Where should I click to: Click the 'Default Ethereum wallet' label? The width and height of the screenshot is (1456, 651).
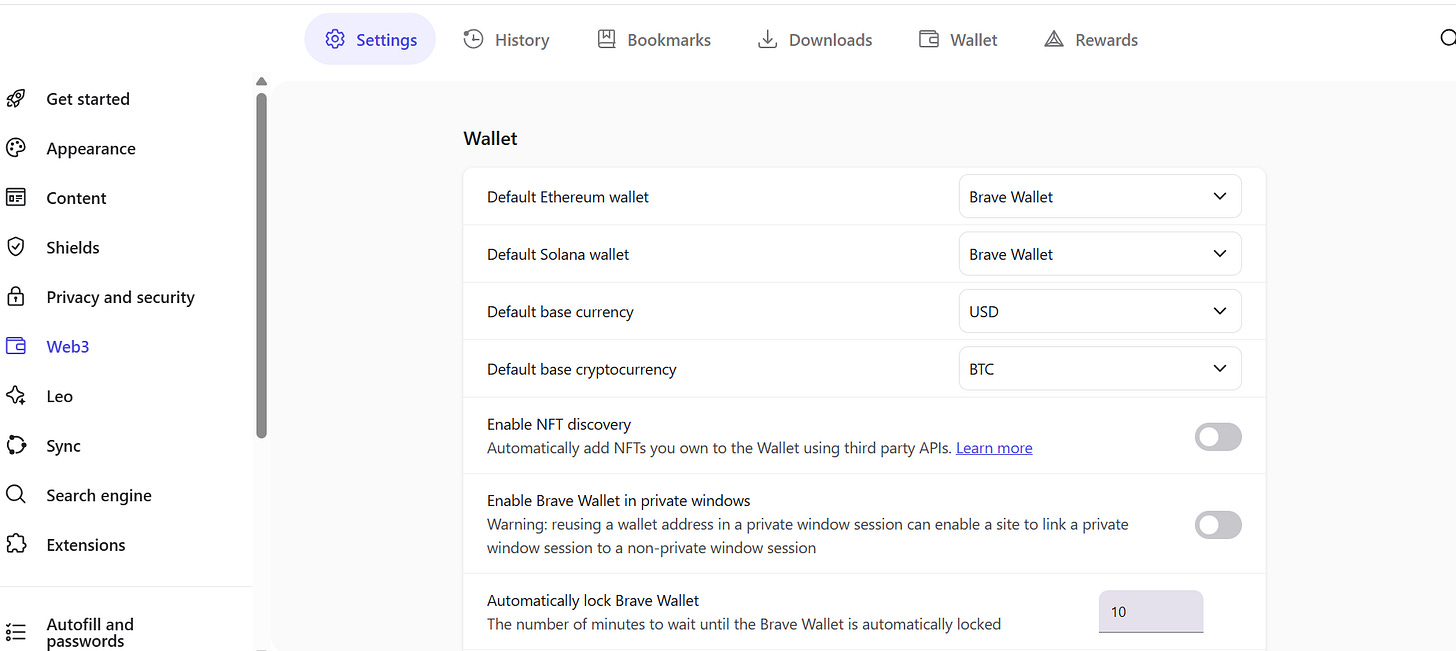click(x=568, y=197)
